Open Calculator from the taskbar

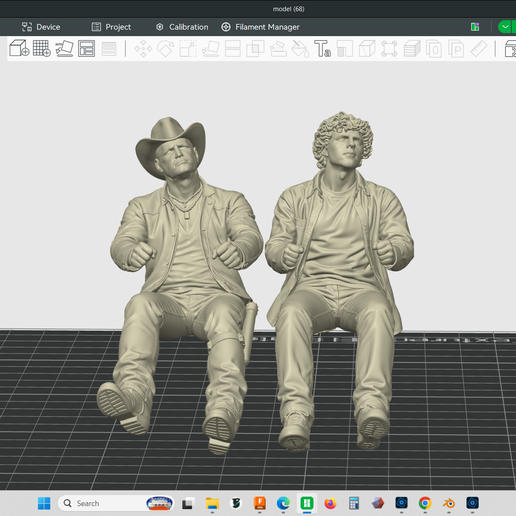click(x=354, y=503)
